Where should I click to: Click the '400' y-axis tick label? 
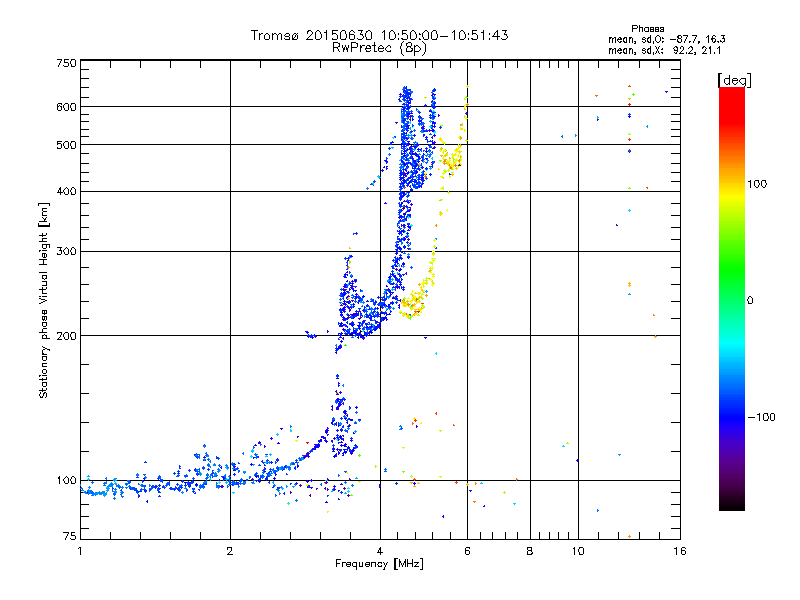[x=66, y=192]
